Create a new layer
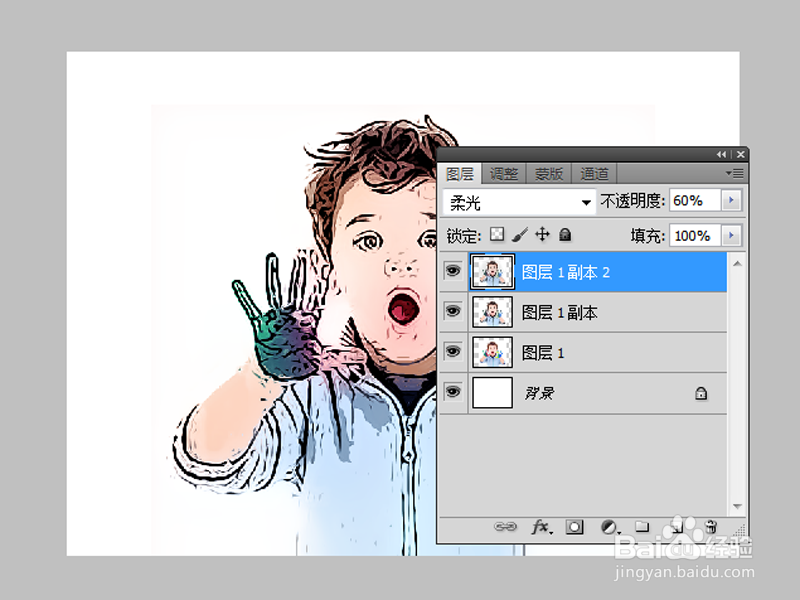This screenshot has width=800, height=600. click(678, 527)
